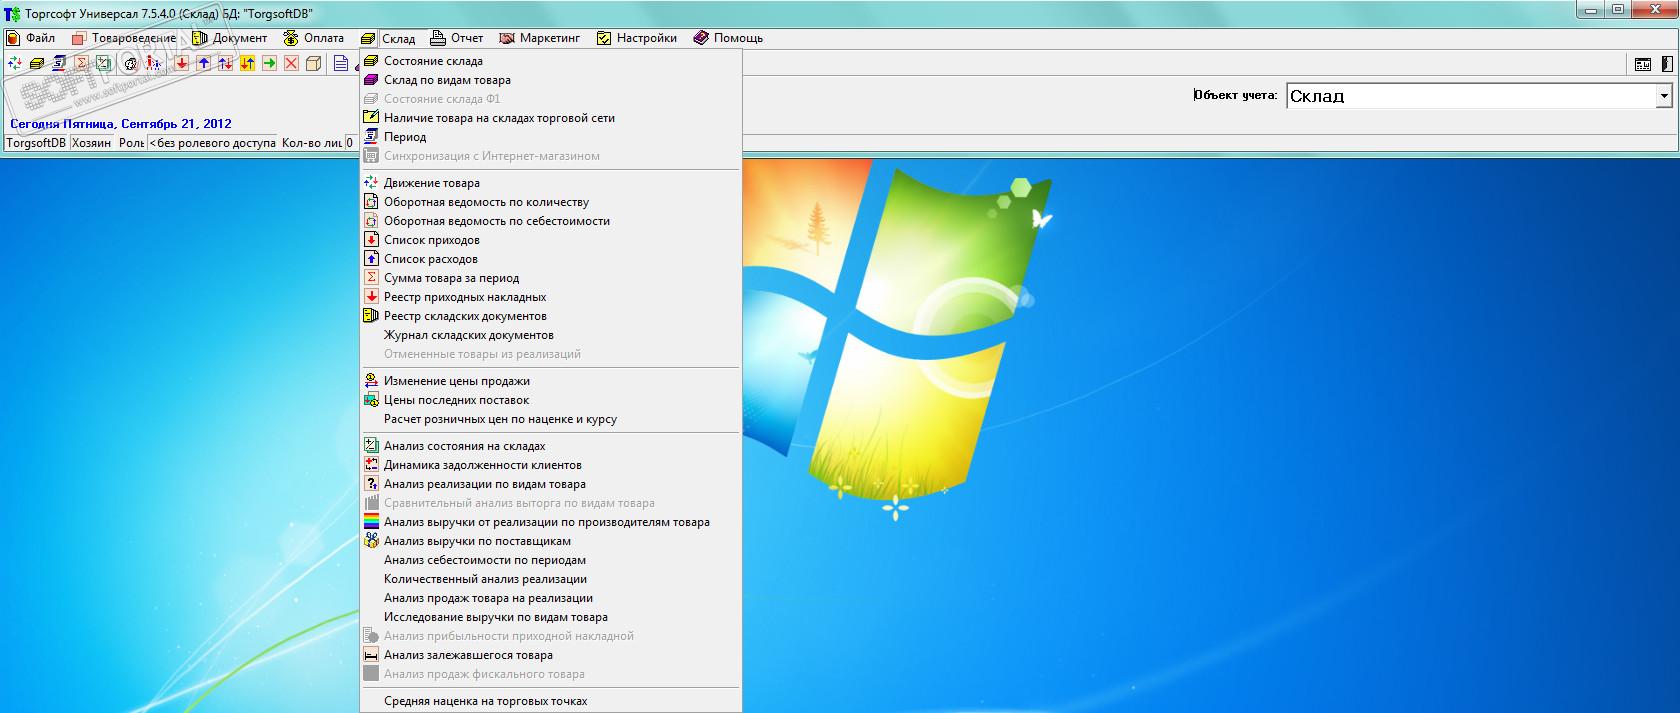Choose Анализ продаж товара на реализации
Screen dimensions: 1680x713
(x=550, y=598)
